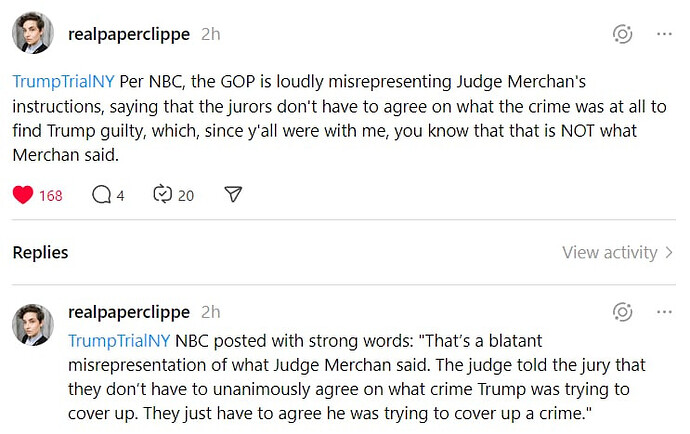The height and width of the screenshot is (434, 690).
Task: Open the main post's three-dot menu
Action: point(664,34)
